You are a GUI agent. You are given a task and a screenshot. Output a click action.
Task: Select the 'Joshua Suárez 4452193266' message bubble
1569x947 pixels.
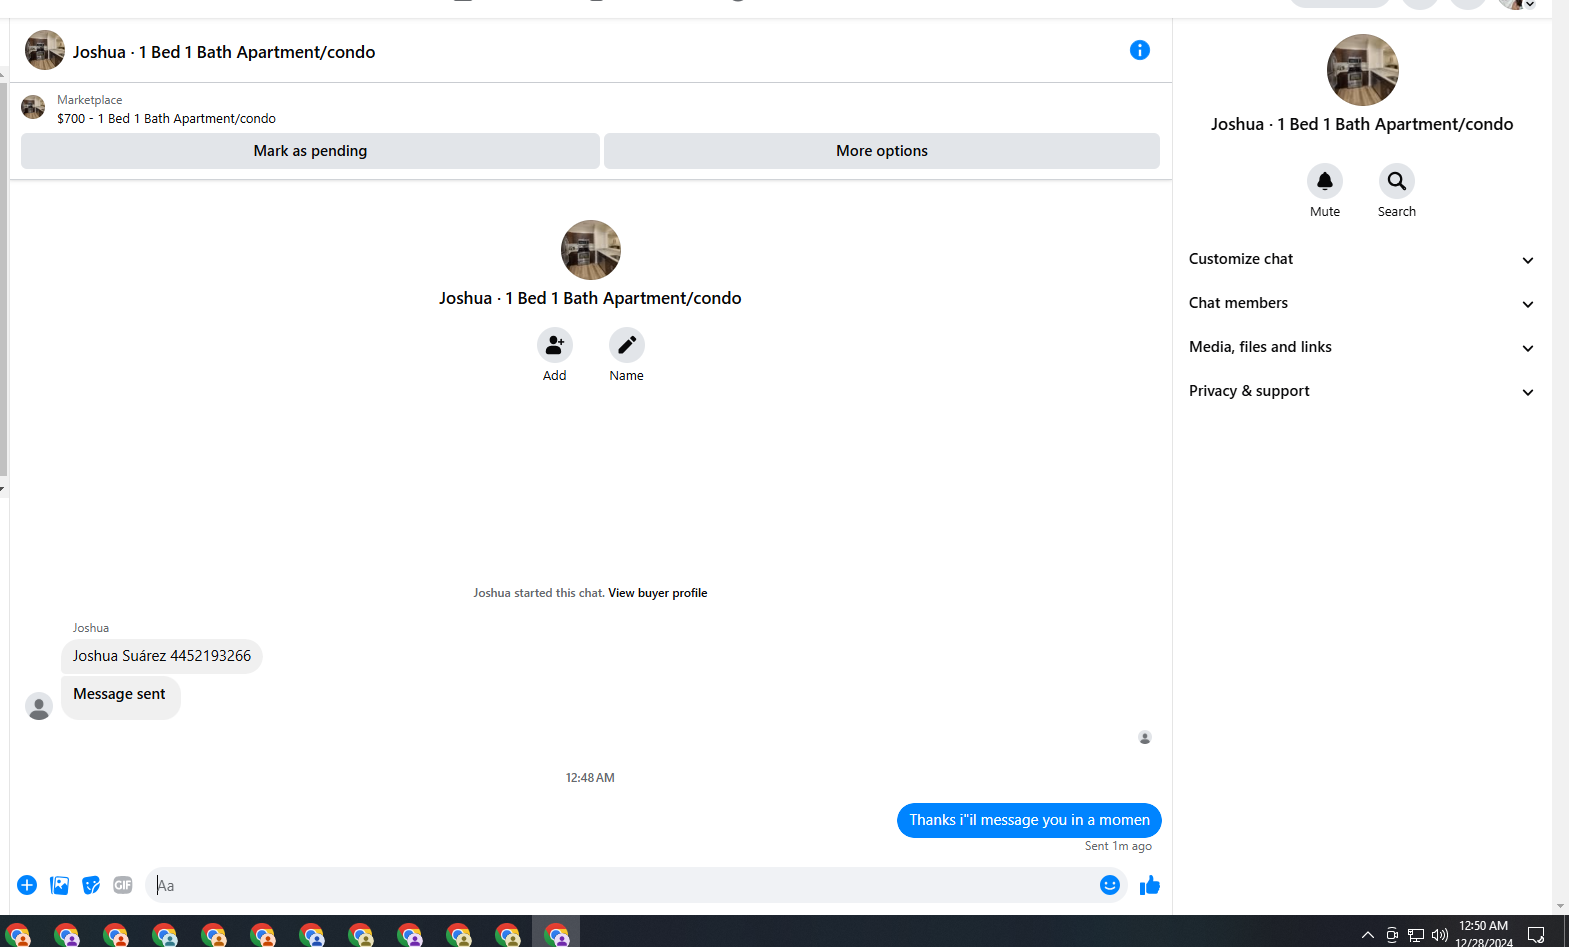(x=162, y=656)
